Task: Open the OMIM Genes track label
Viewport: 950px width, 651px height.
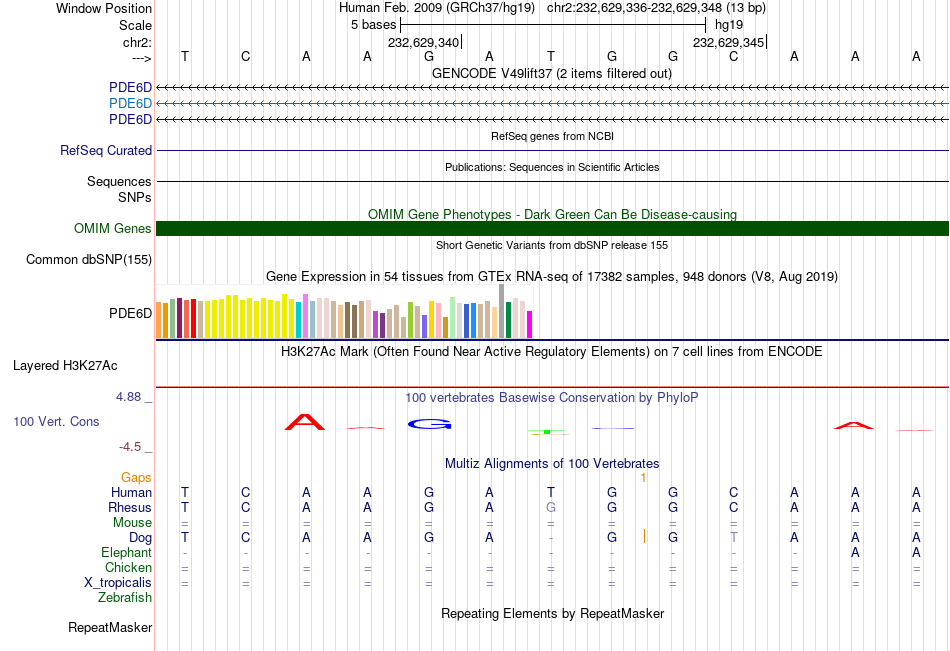Action: click(113, 229)
